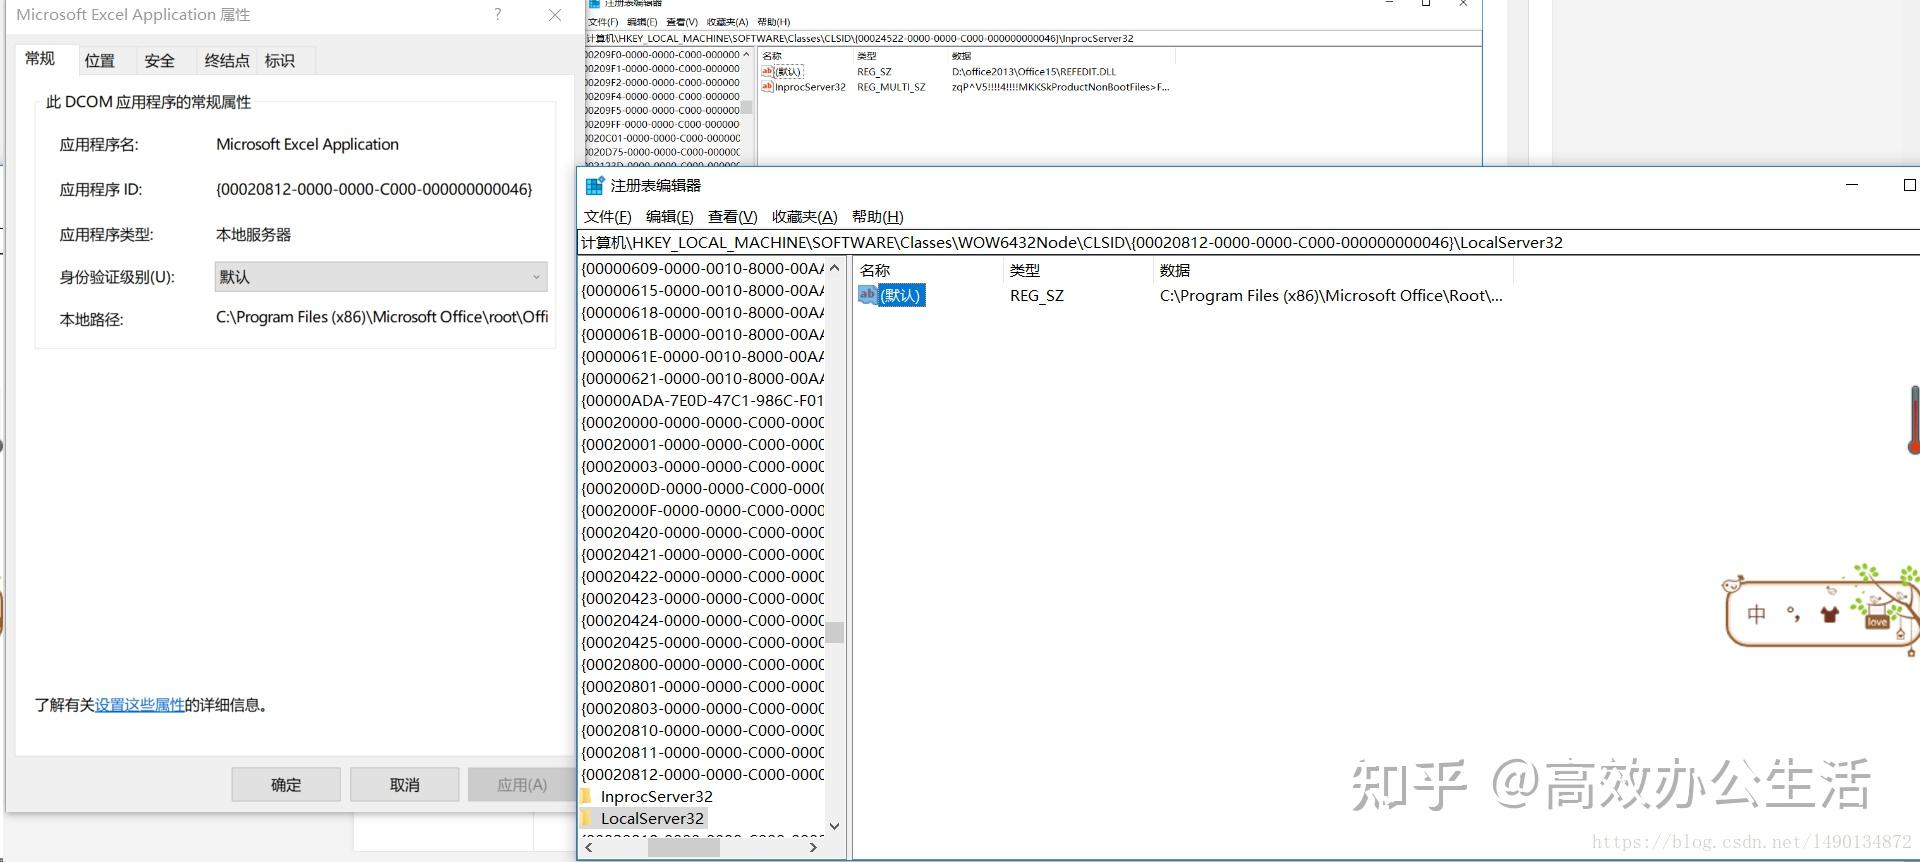Image resolution: width=1920 pixels, height=862 pixels.
Task: Select the {0002000D-0000-0000-C000 key
Action: pos(703,488)
